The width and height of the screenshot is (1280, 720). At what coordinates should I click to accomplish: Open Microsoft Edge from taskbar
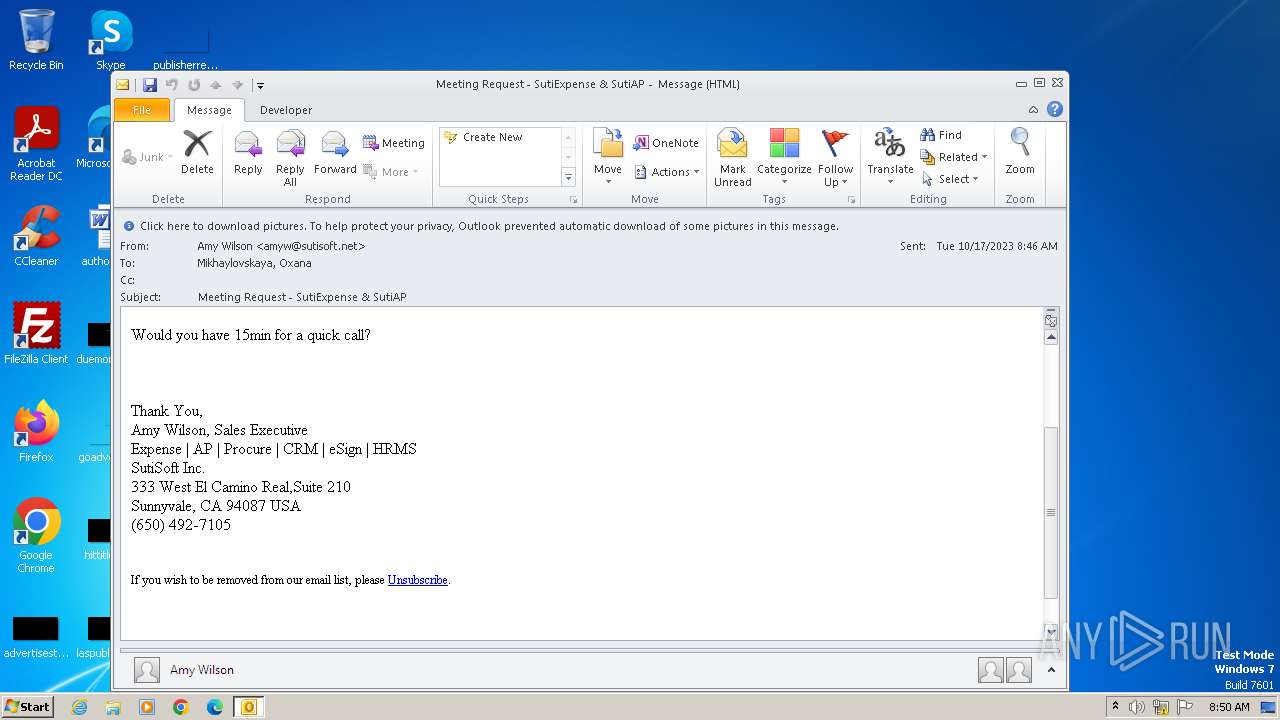pyautogui.click(x=215, y=707)
